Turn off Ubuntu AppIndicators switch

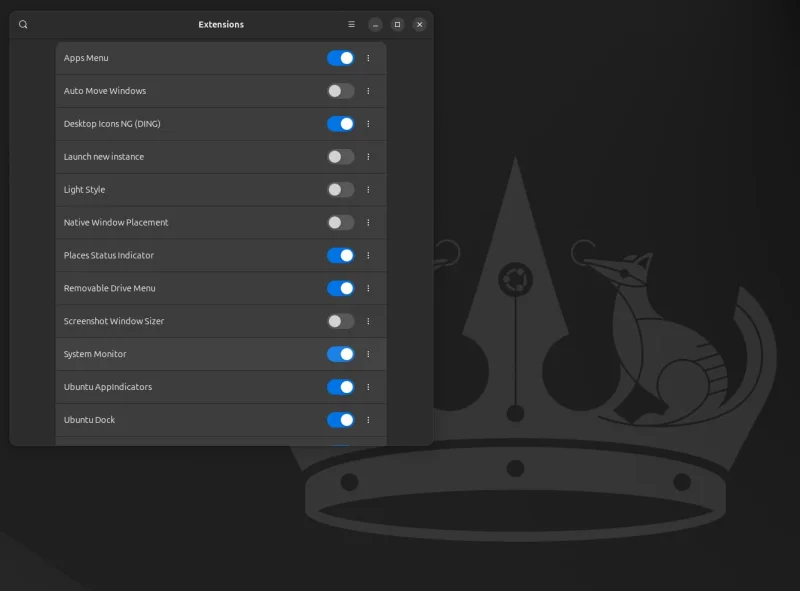point(341,387)
